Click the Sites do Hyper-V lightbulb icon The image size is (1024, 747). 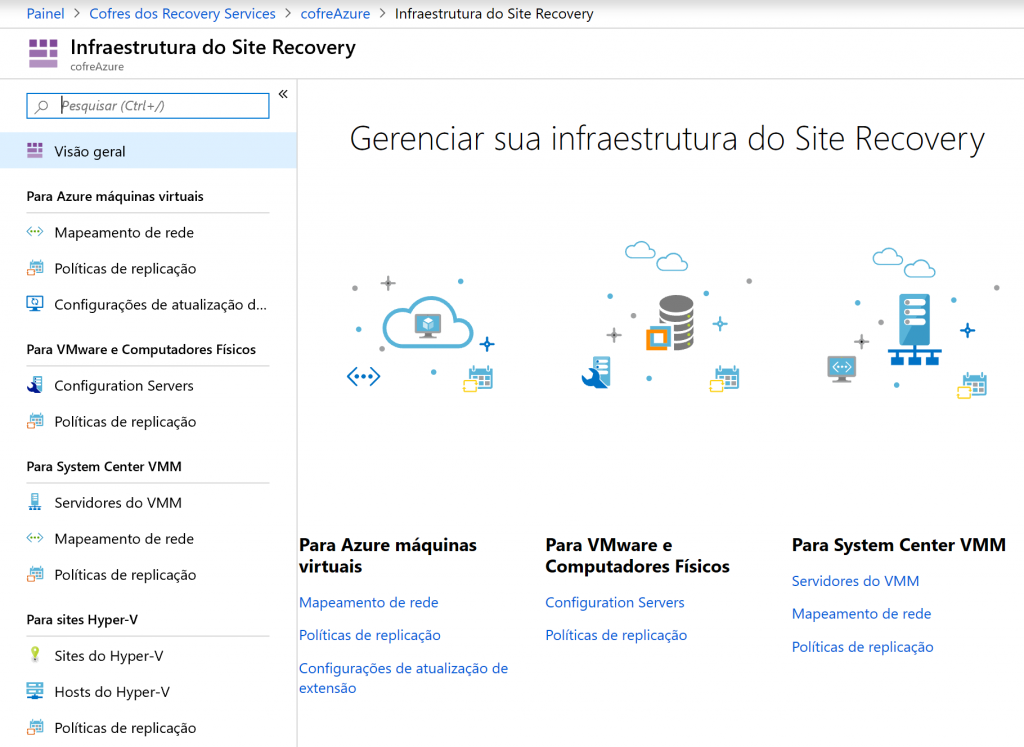35,655
